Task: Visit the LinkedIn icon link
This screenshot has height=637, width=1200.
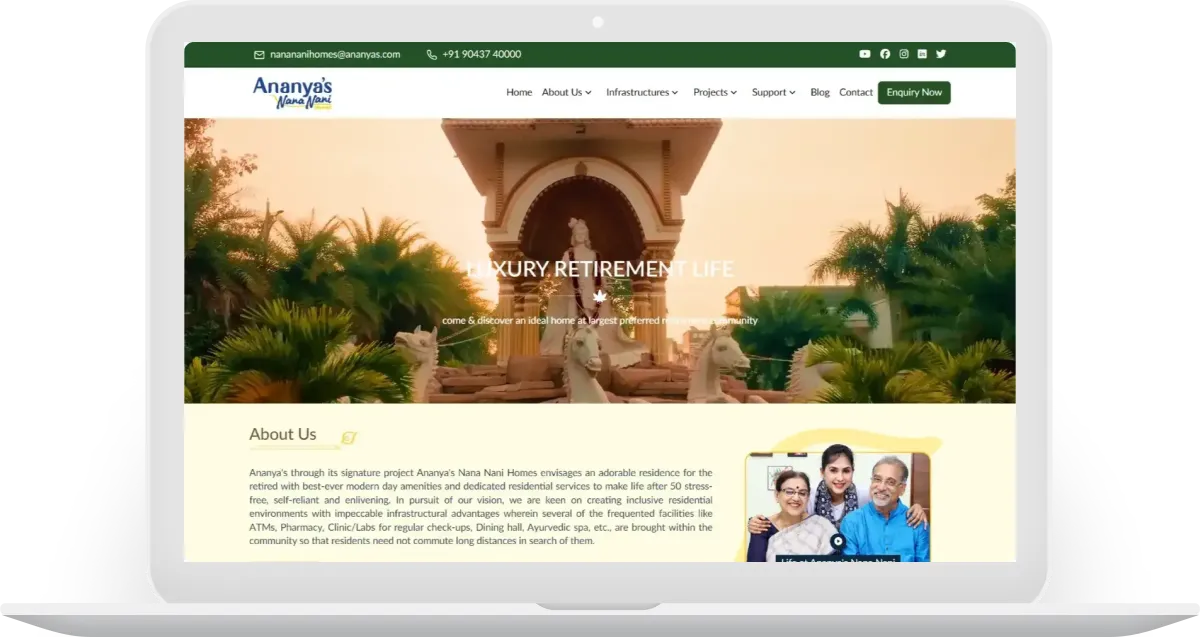Action: pyautogui.click(x=922, y=54)
